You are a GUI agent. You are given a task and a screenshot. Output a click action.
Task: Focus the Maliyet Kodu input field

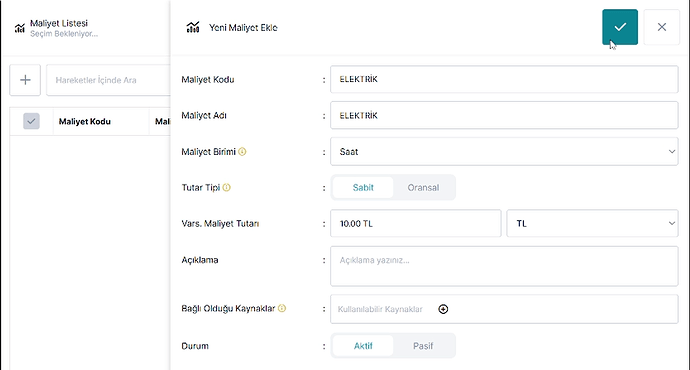[x=504, y=80]
